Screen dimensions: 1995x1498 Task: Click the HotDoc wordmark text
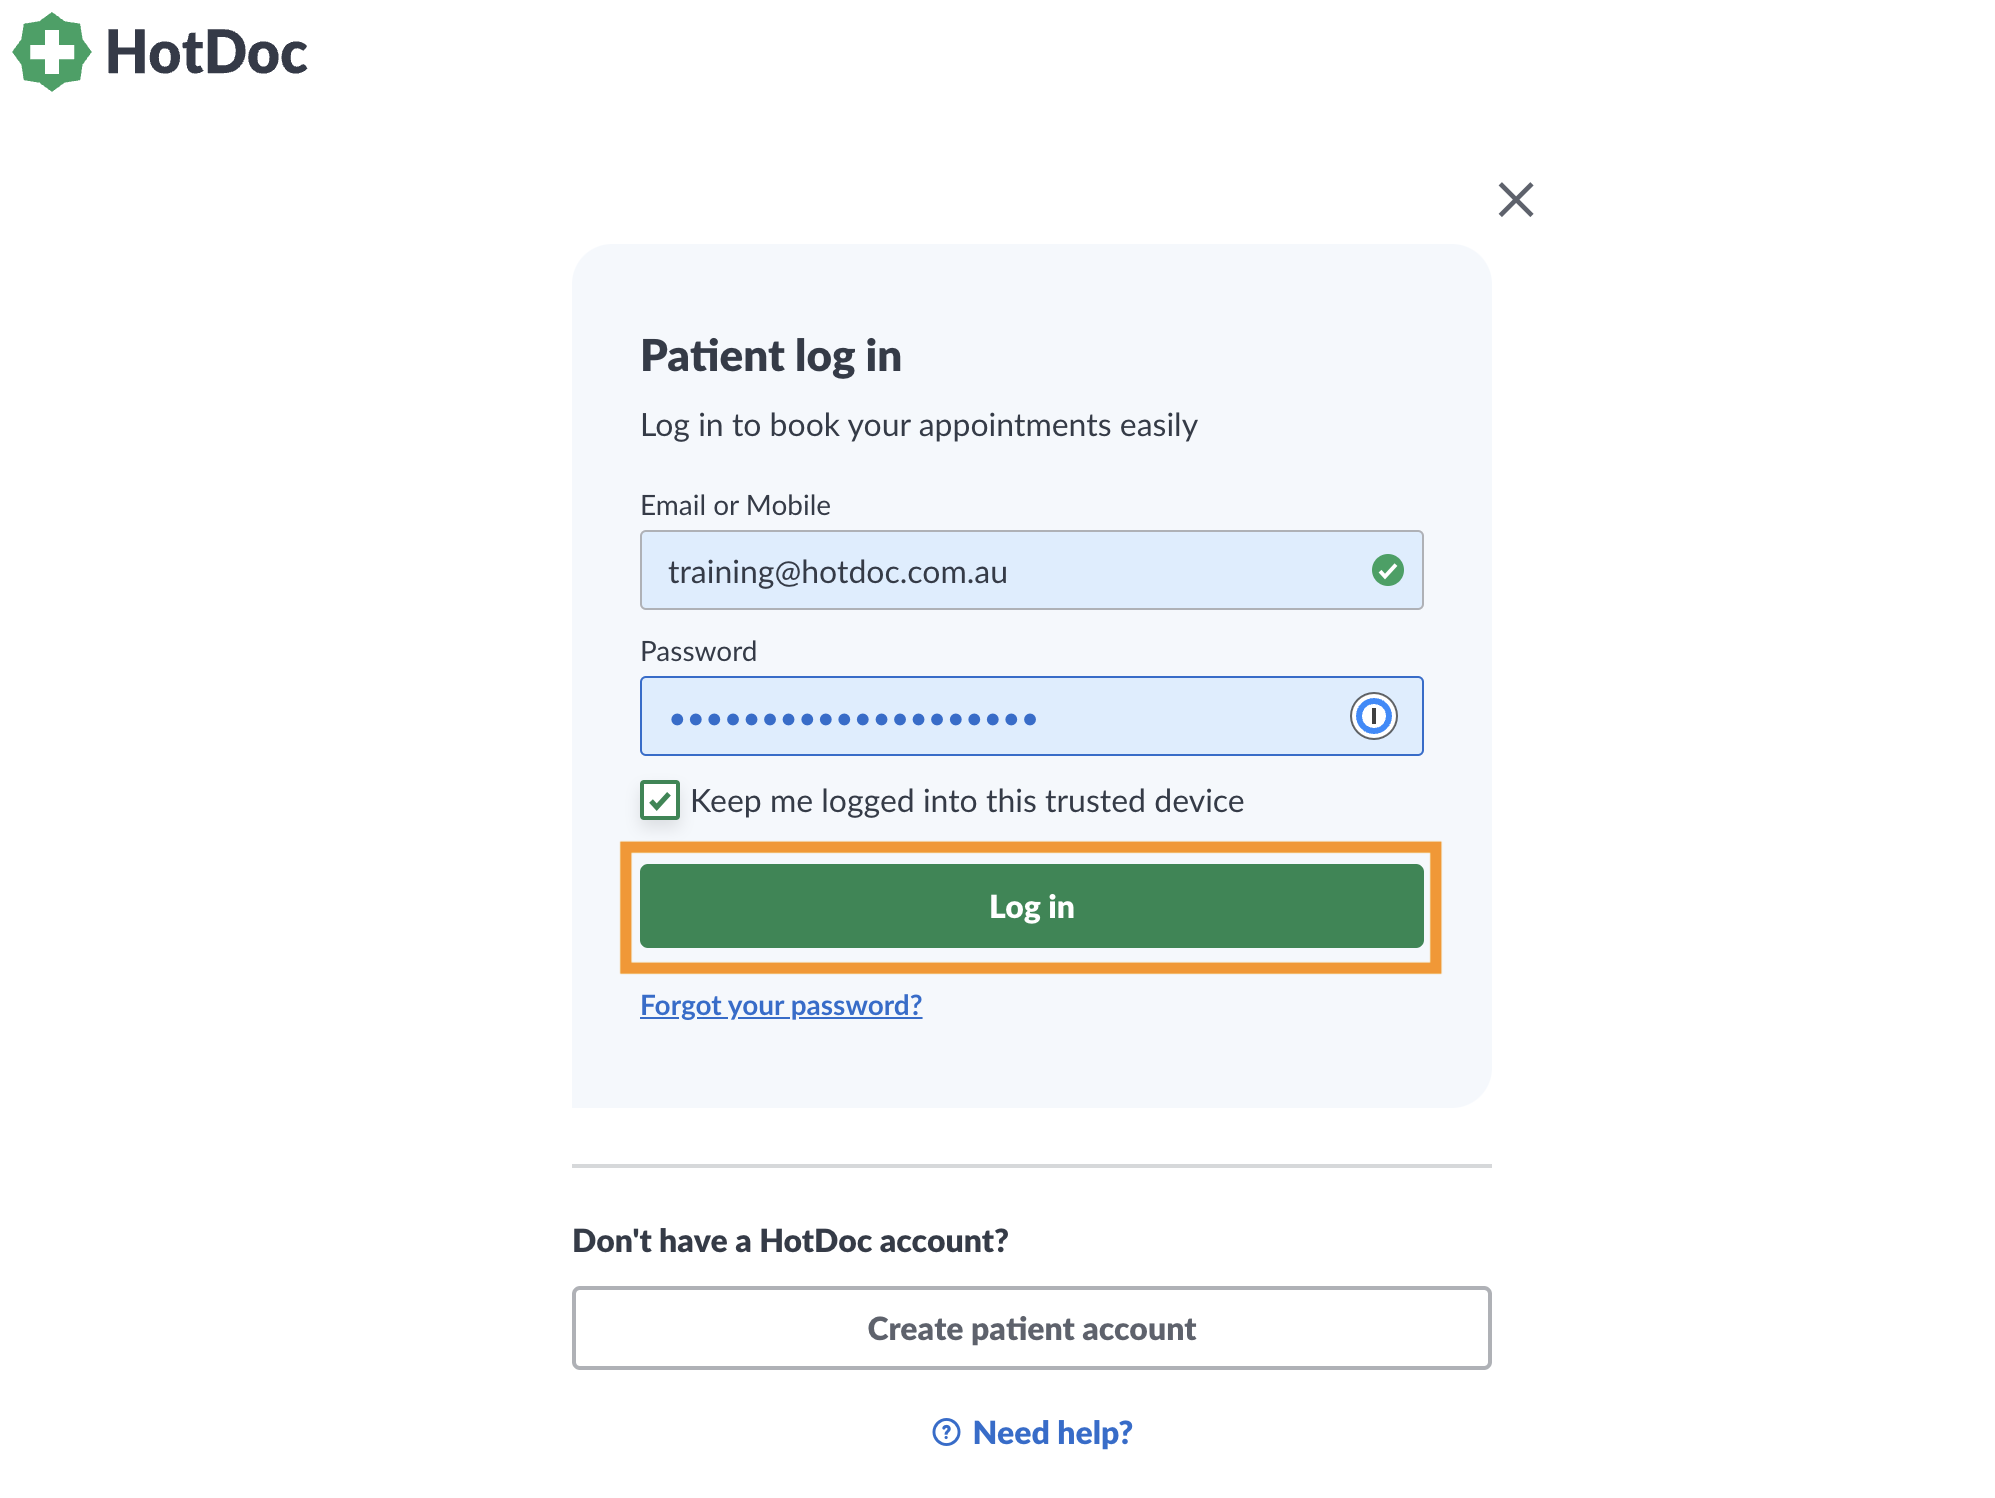[207, 52]
